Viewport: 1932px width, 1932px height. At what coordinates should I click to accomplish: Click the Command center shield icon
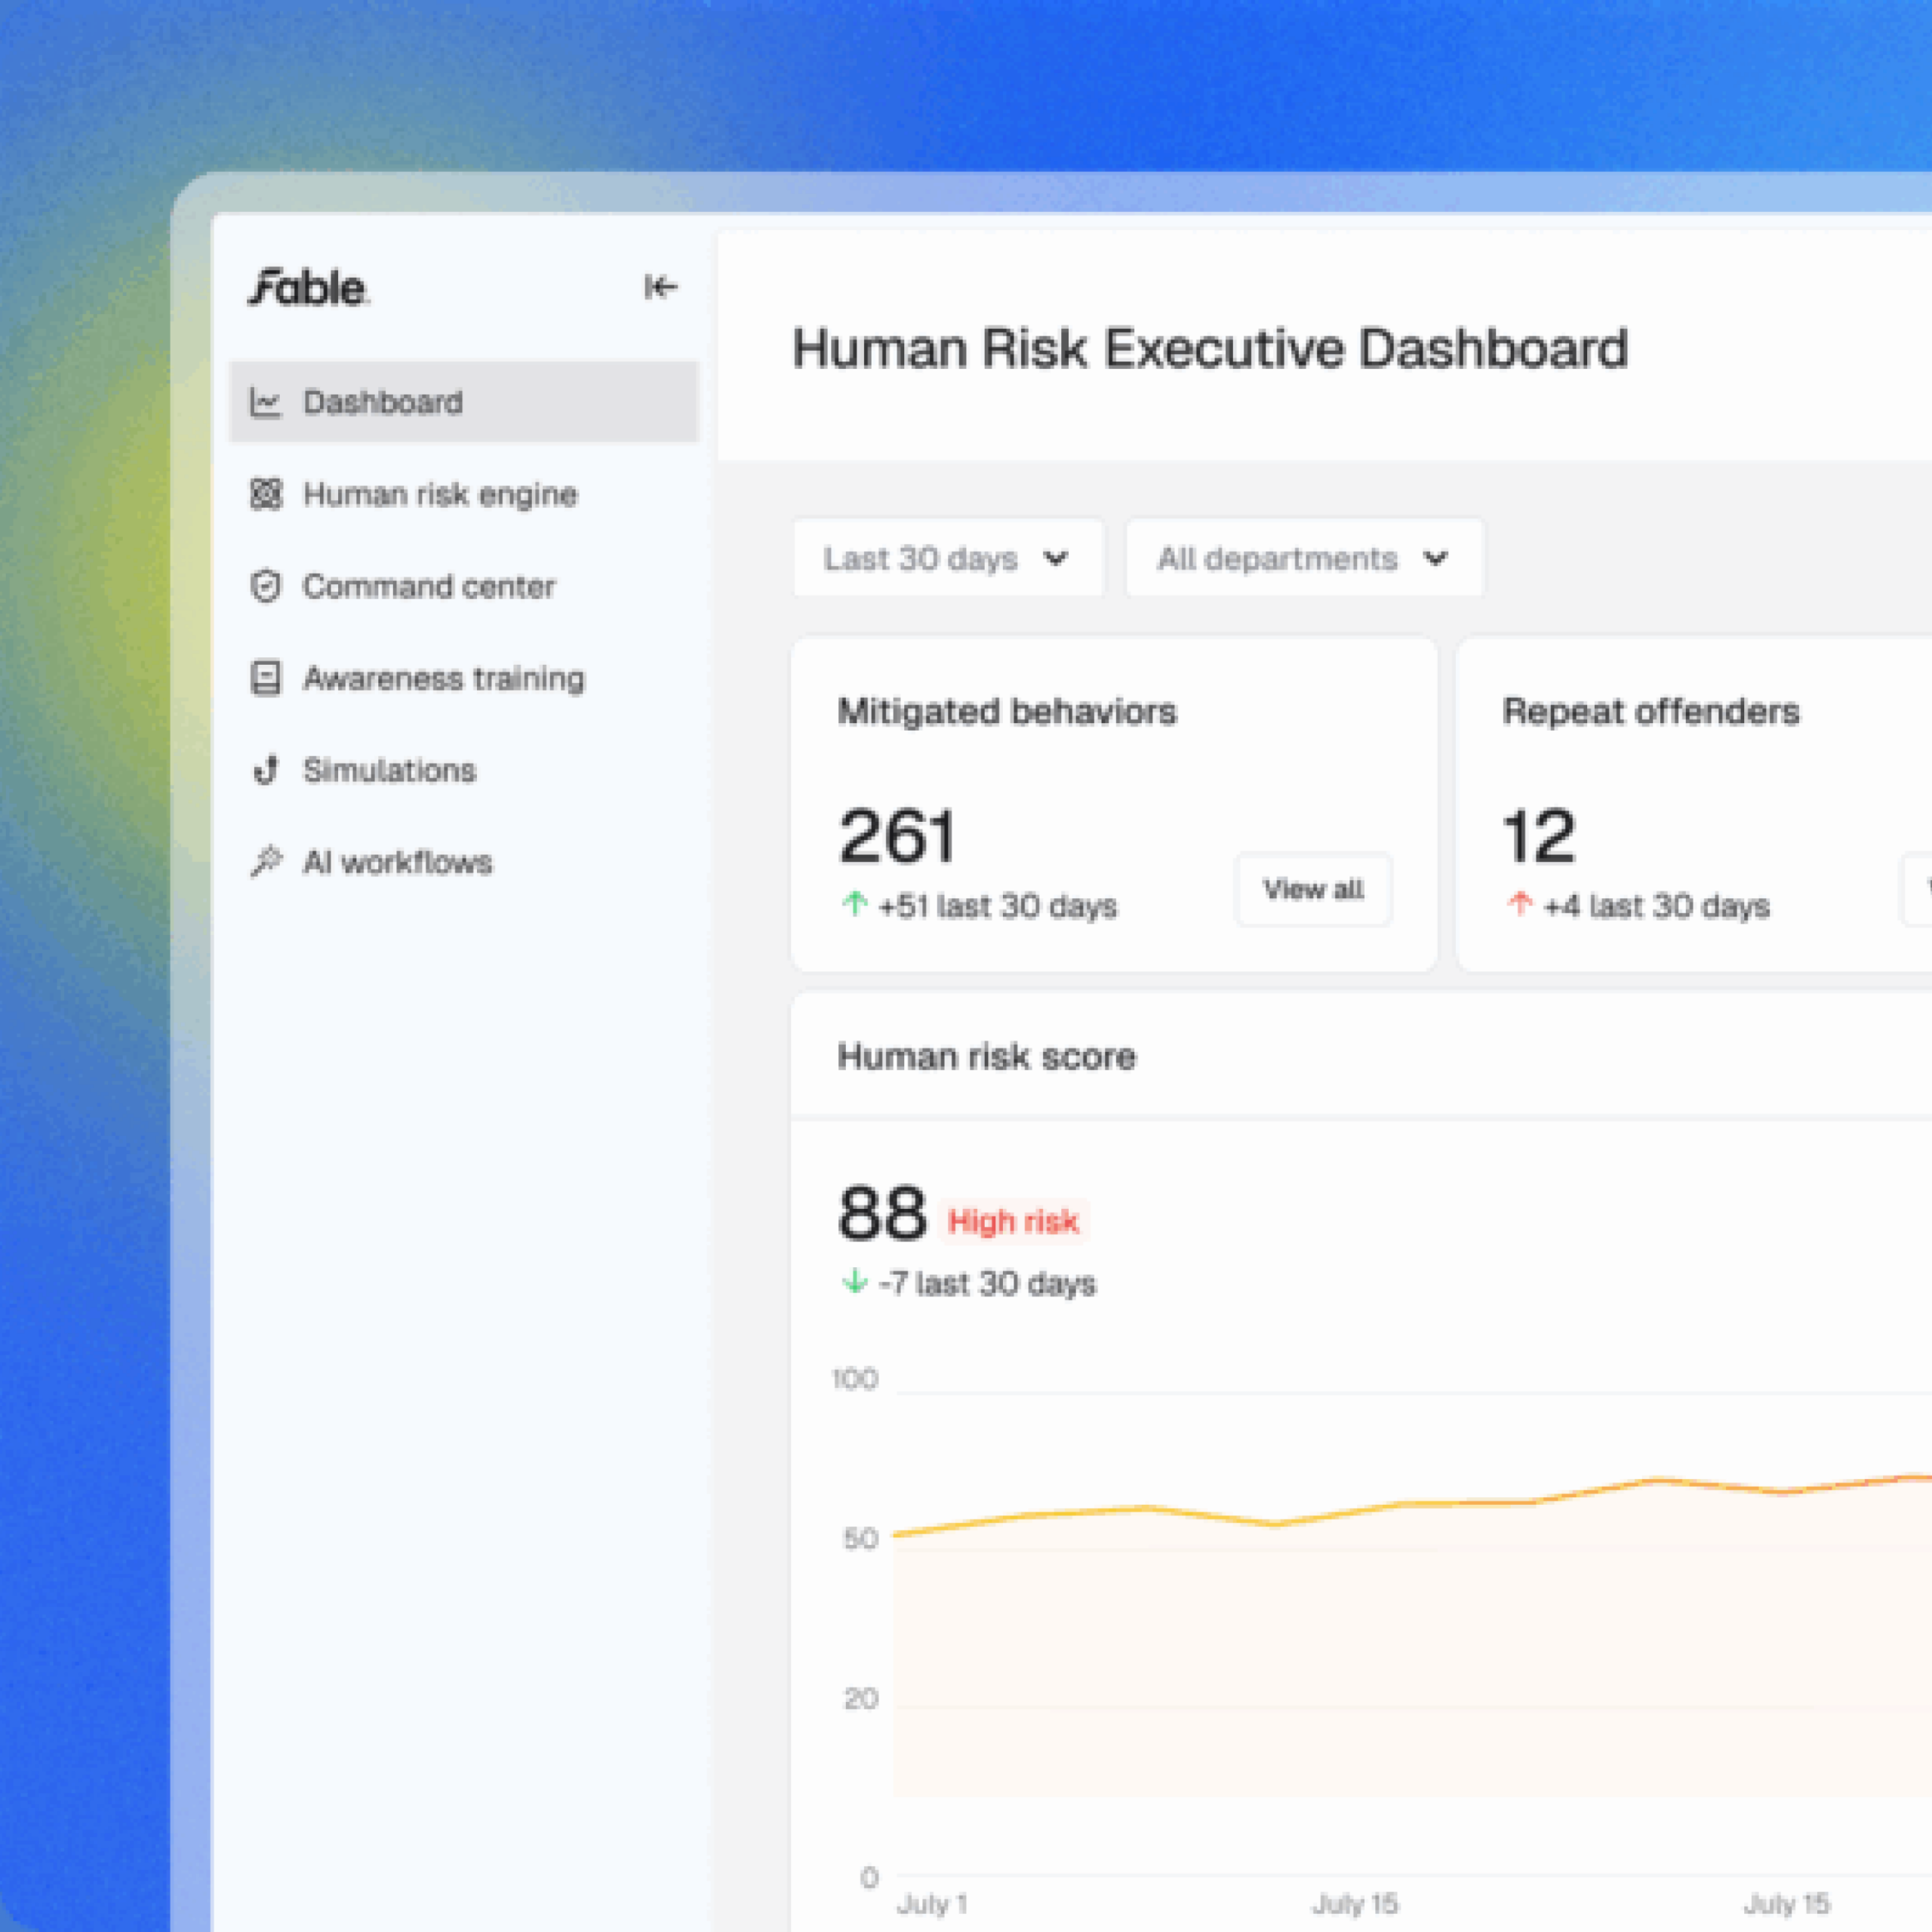tap(265, 586)
